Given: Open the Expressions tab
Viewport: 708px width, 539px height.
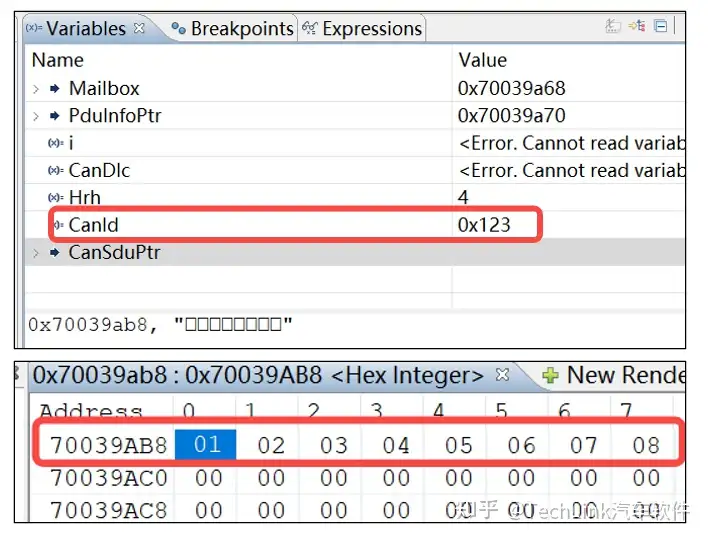Looking at the screenshot, I should [x=372, y=29].
